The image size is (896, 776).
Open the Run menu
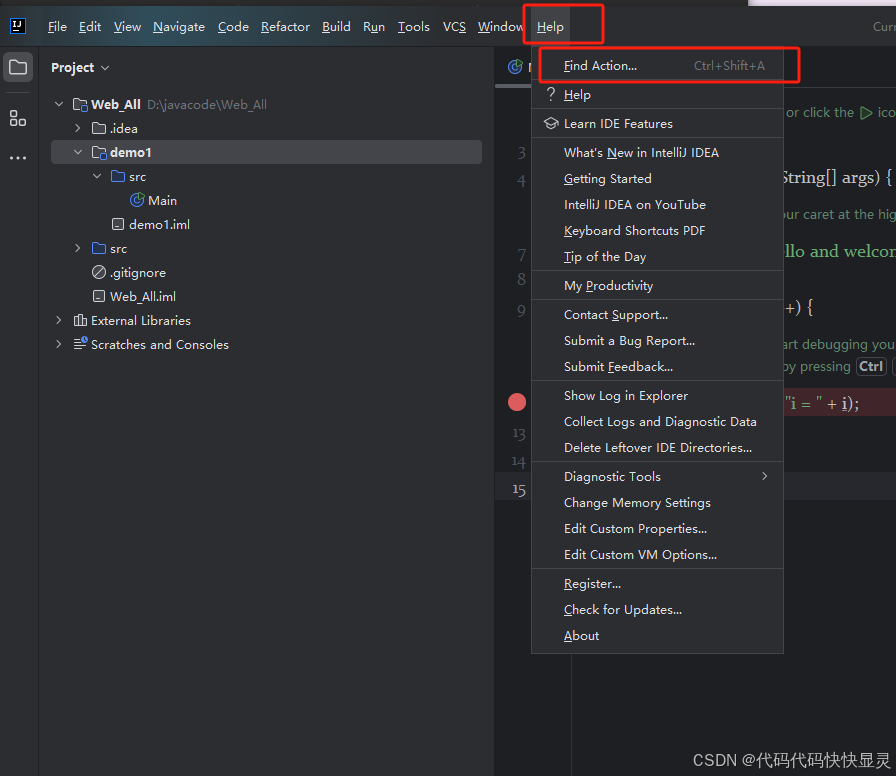click(374, 27)
